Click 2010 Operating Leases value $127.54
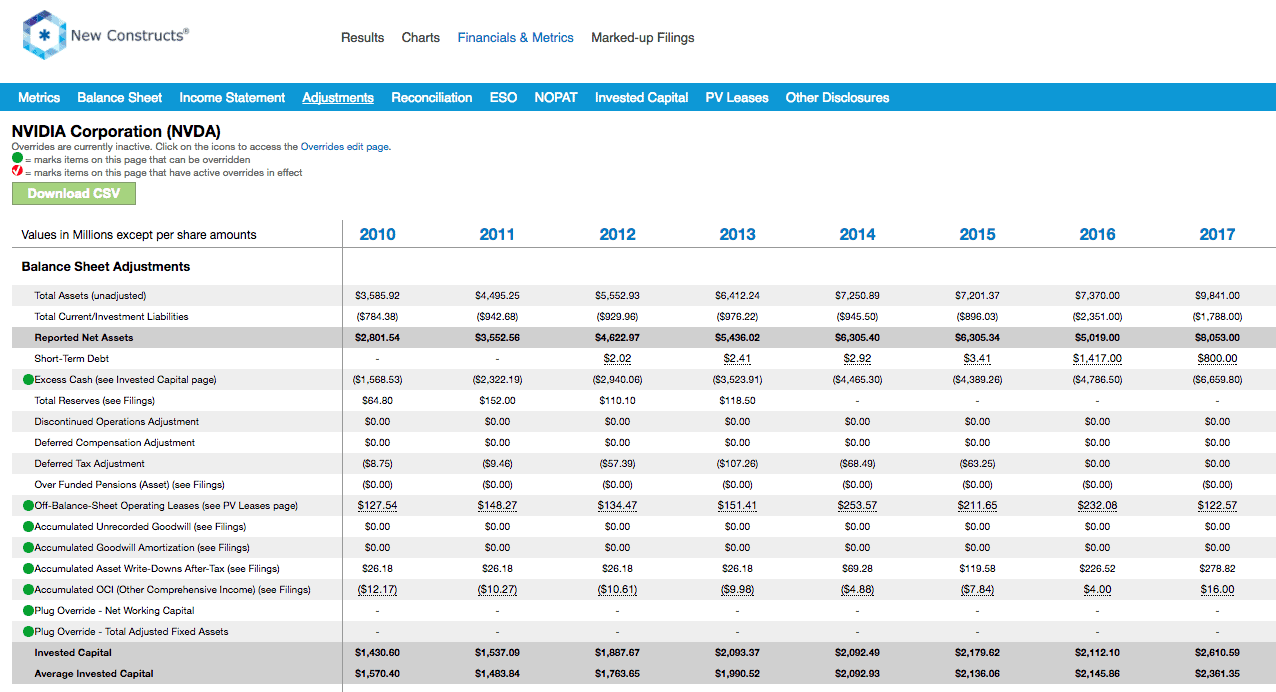The width and height of the screenshot is (1276, 692). pyautogui.click(x=377, y=506)
